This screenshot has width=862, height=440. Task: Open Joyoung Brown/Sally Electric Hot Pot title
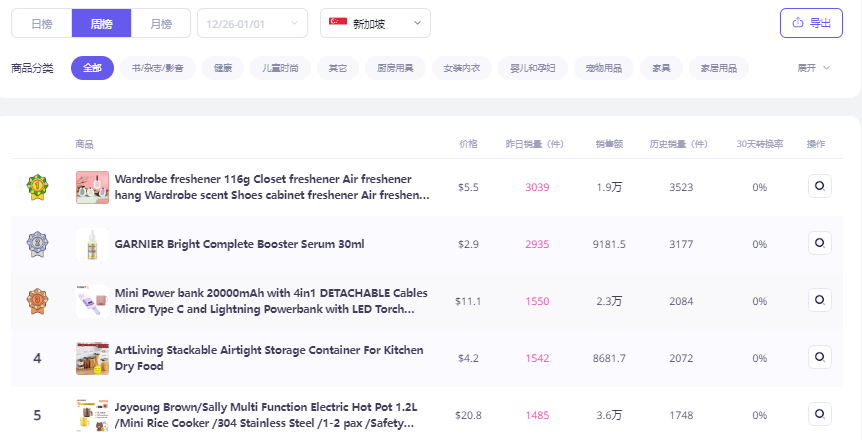(x=266, y=415)
